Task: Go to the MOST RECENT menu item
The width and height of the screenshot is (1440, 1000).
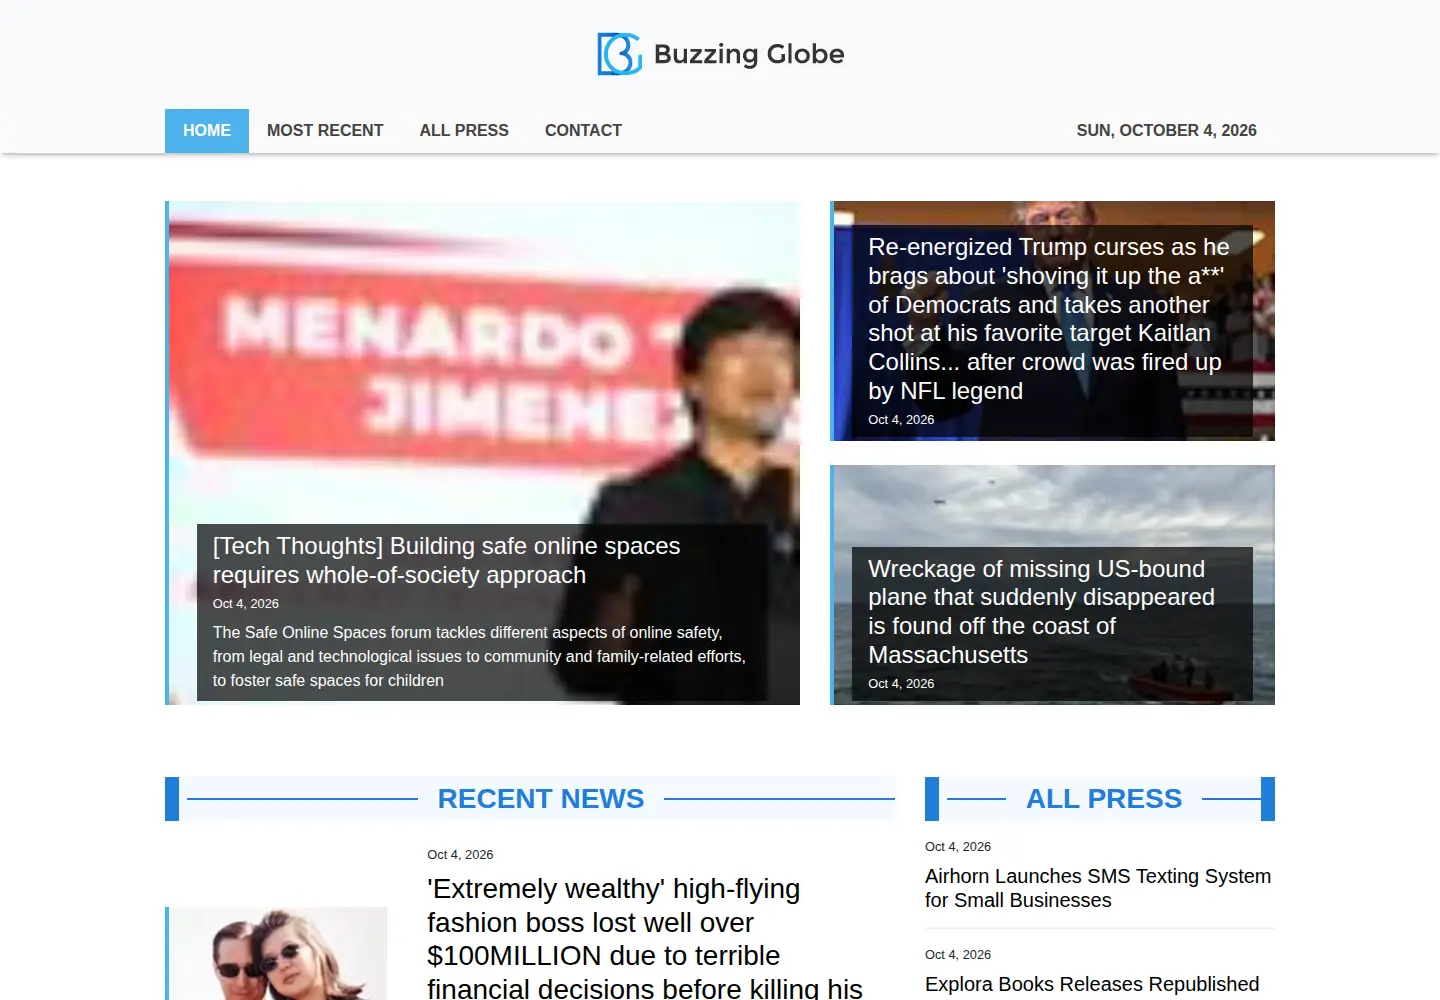Action: 325,131
